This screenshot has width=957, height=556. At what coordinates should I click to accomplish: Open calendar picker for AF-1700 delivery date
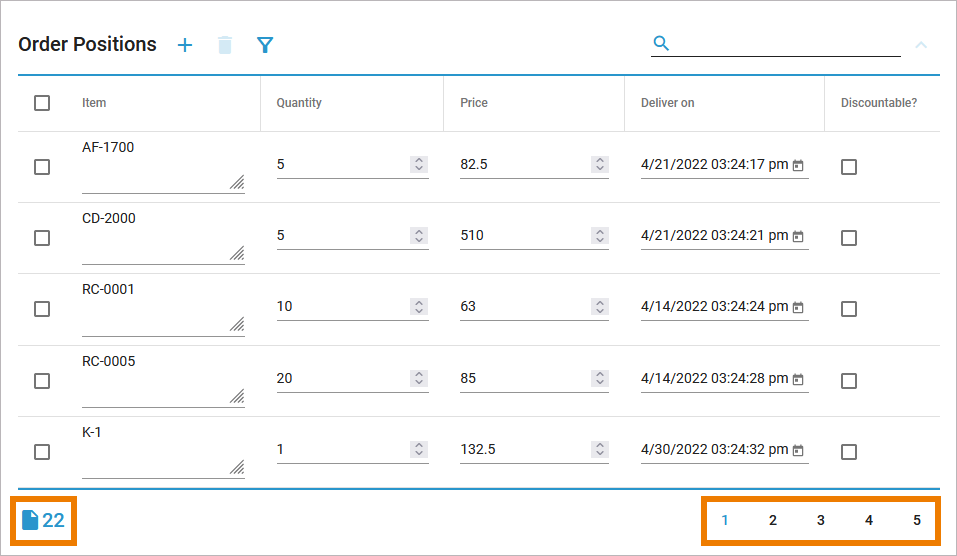tap(798, 166)
